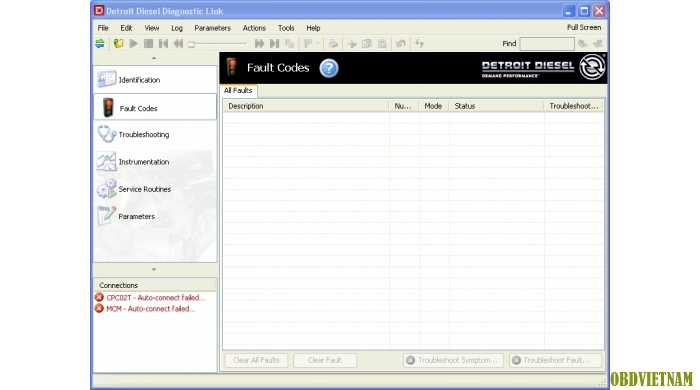Click the Detroit Diesel title bar app icon
The width and height of the screenshot is (700, 390).
[99, 11]
